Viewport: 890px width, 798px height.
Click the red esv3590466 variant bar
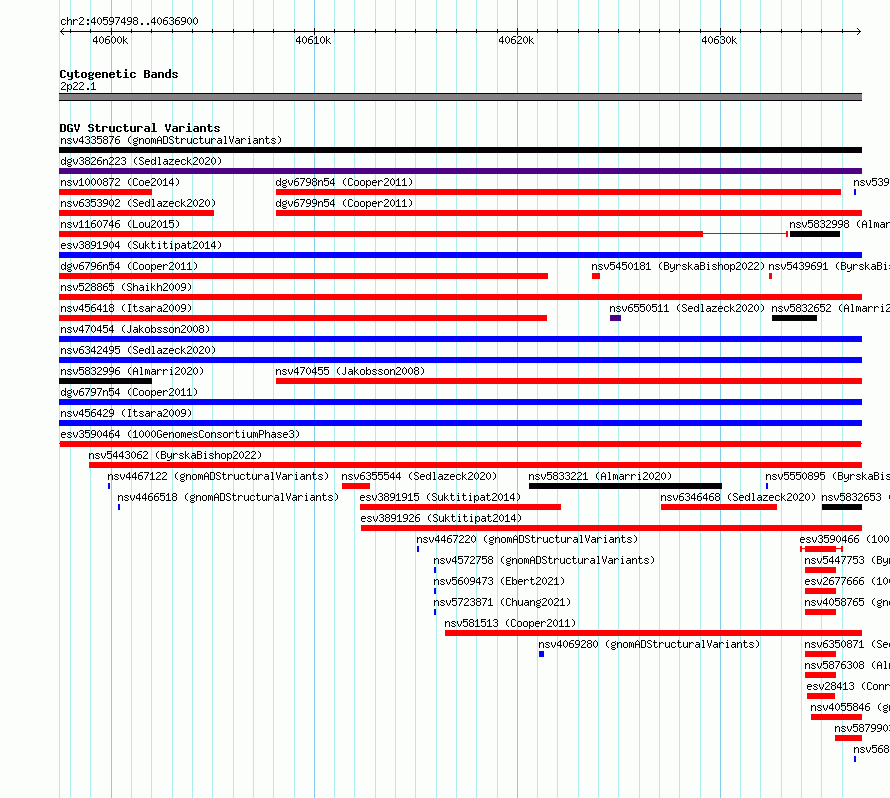click(x=820, y=549)
